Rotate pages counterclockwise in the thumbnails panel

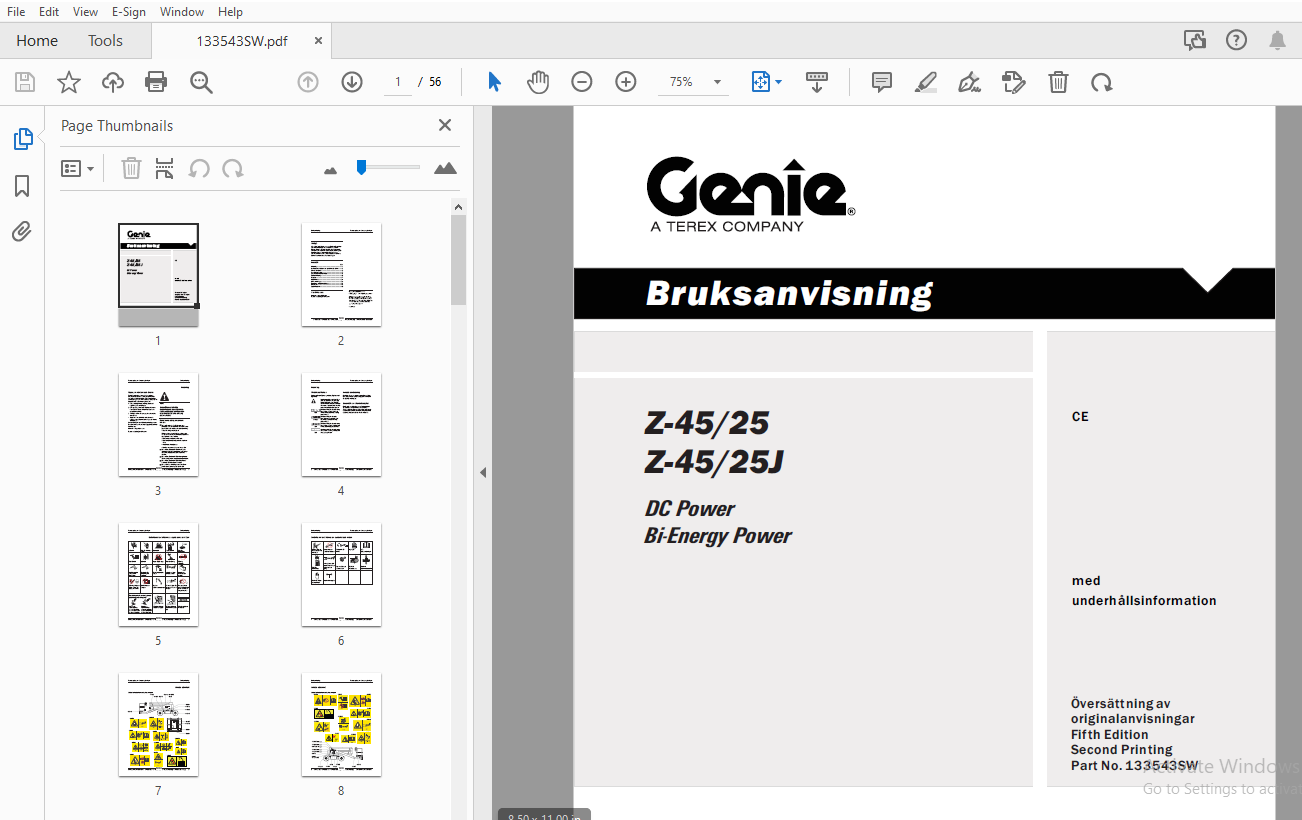pyautogui.click(x=199, y=168)
